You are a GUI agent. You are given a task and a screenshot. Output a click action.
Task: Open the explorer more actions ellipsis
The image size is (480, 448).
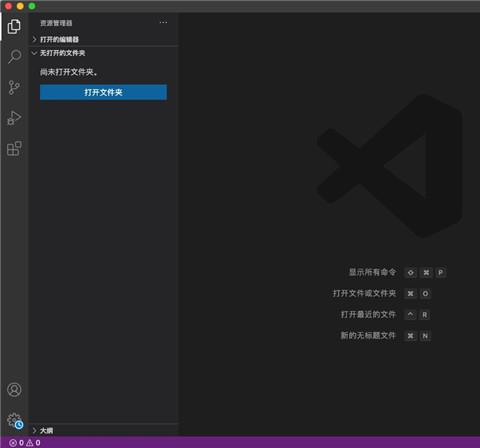[163, 23]
